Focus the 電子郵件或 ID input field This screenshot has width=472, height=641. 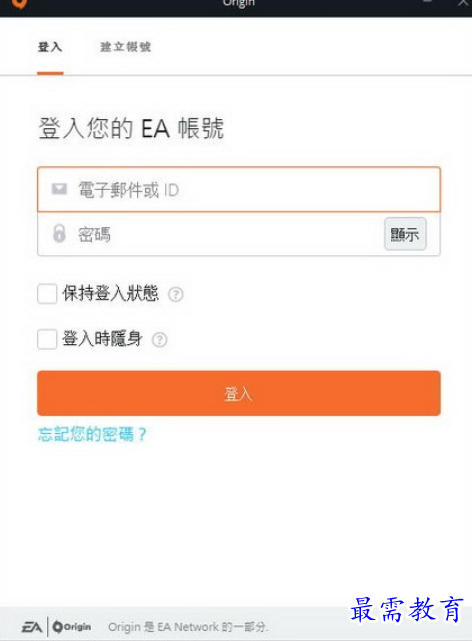pyautogui.click(x=239, y=189)
